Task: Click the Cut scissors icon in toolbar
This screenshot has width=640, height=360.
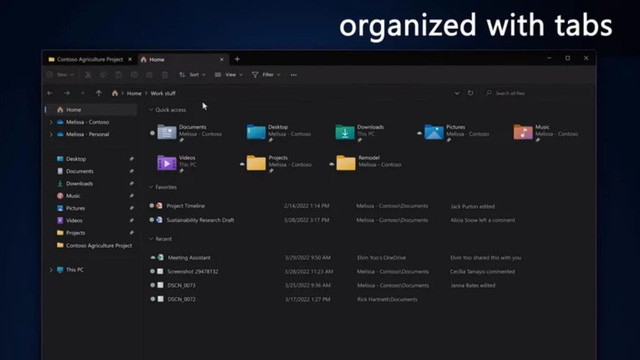Action: (88, 75)
